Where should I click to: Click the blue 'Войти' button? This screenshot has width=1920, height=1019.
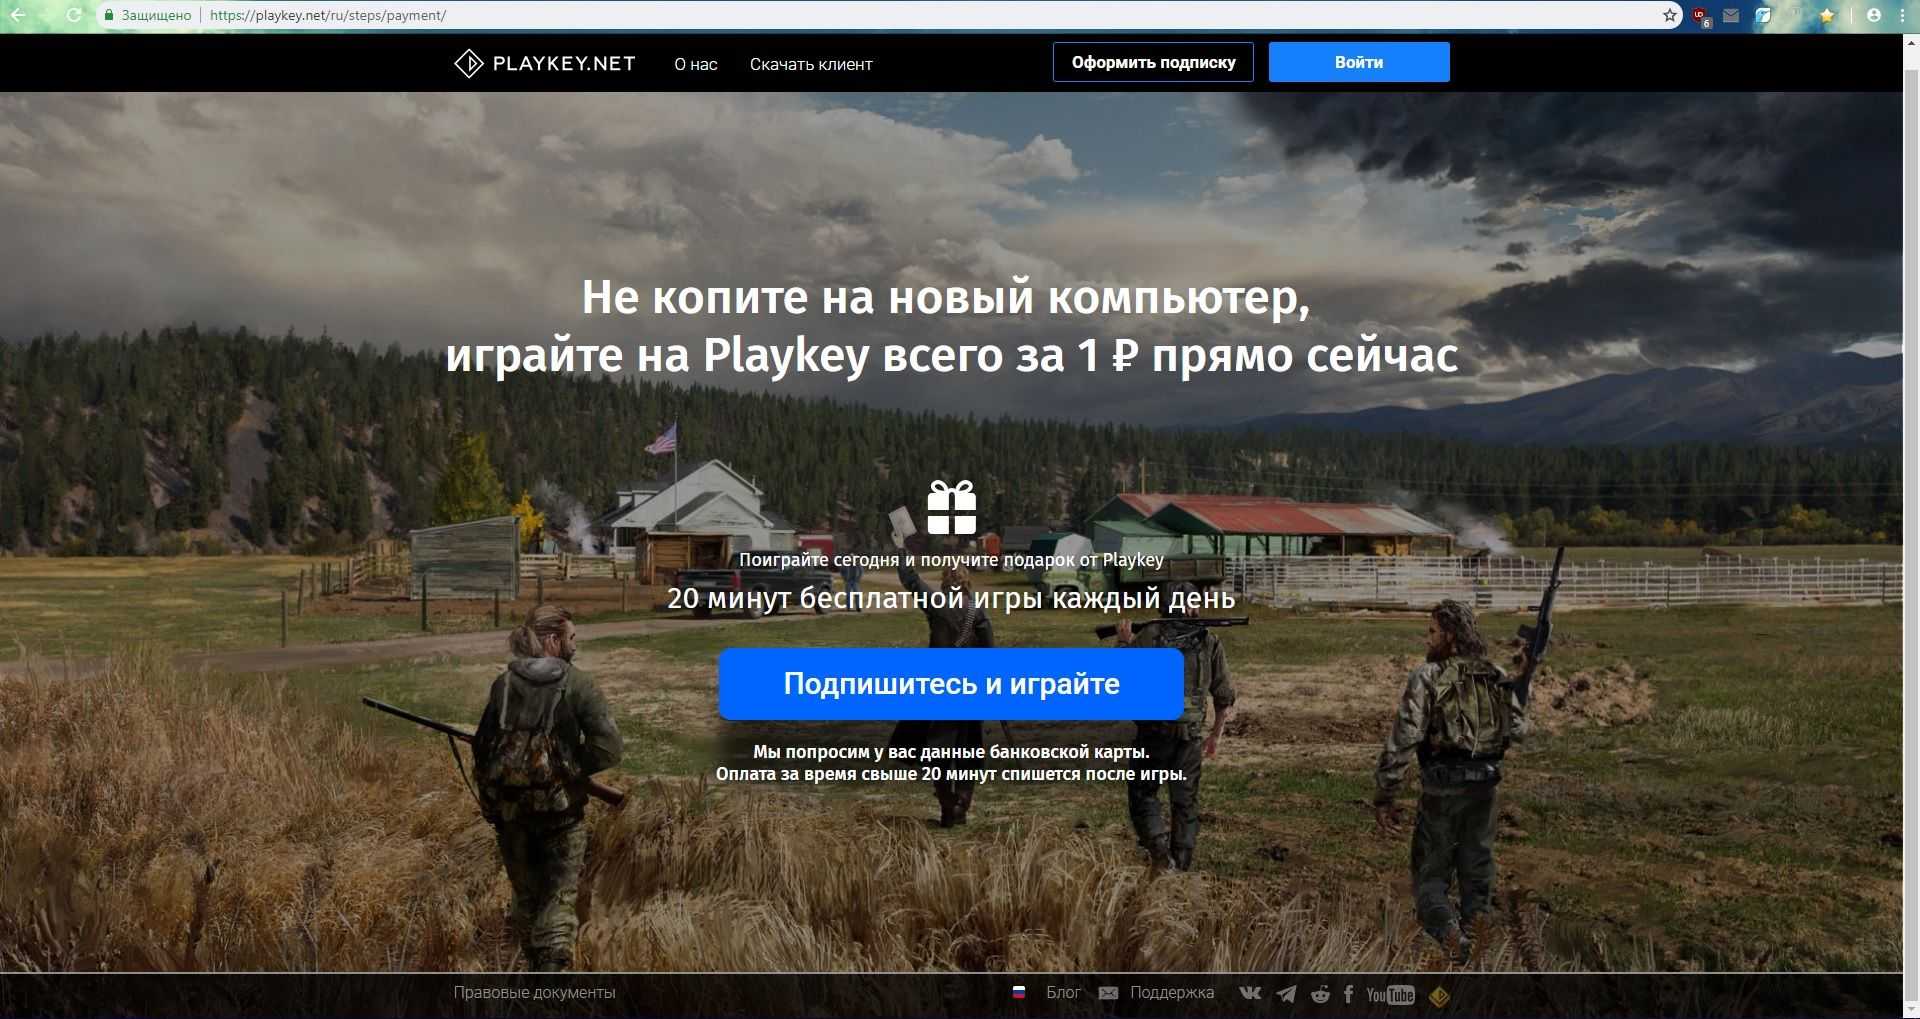pyautogui.click(x=1358, y=62)
